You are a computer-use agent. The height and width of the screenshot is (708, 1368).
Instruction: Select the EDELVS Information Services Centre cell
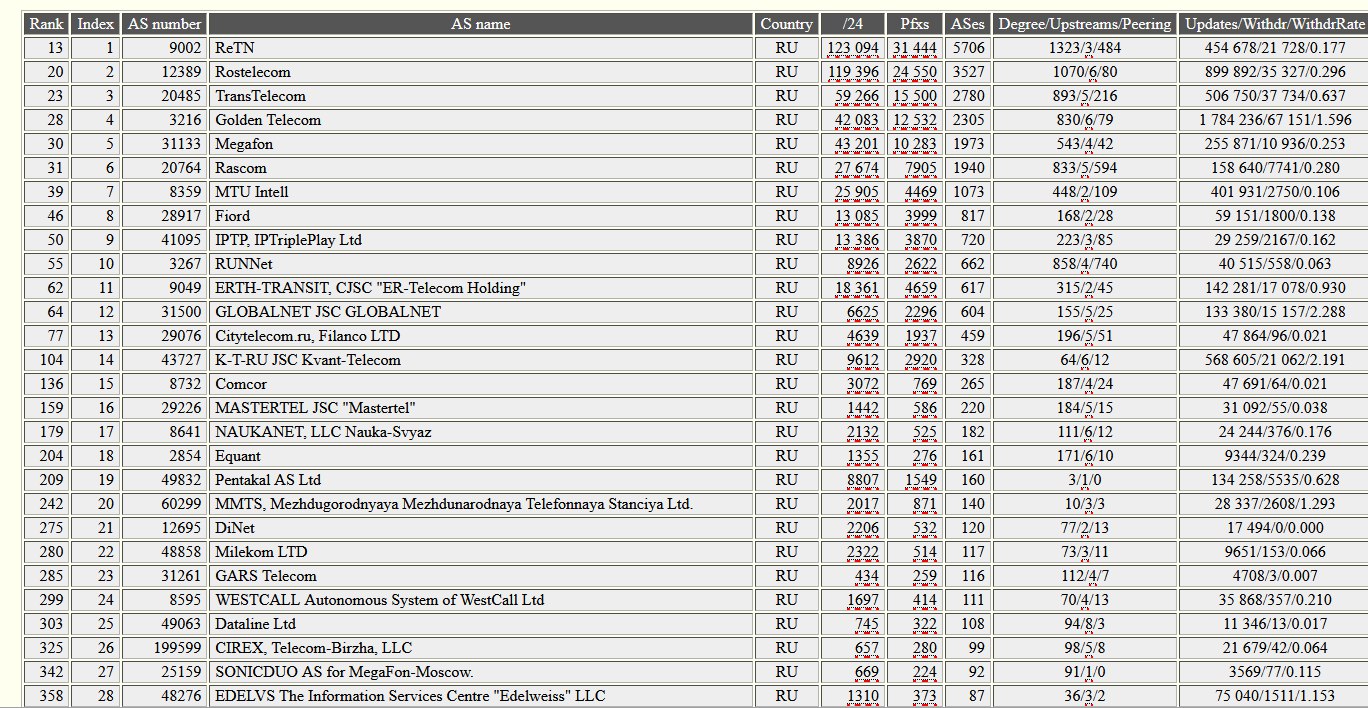click(x=481, y=696)
